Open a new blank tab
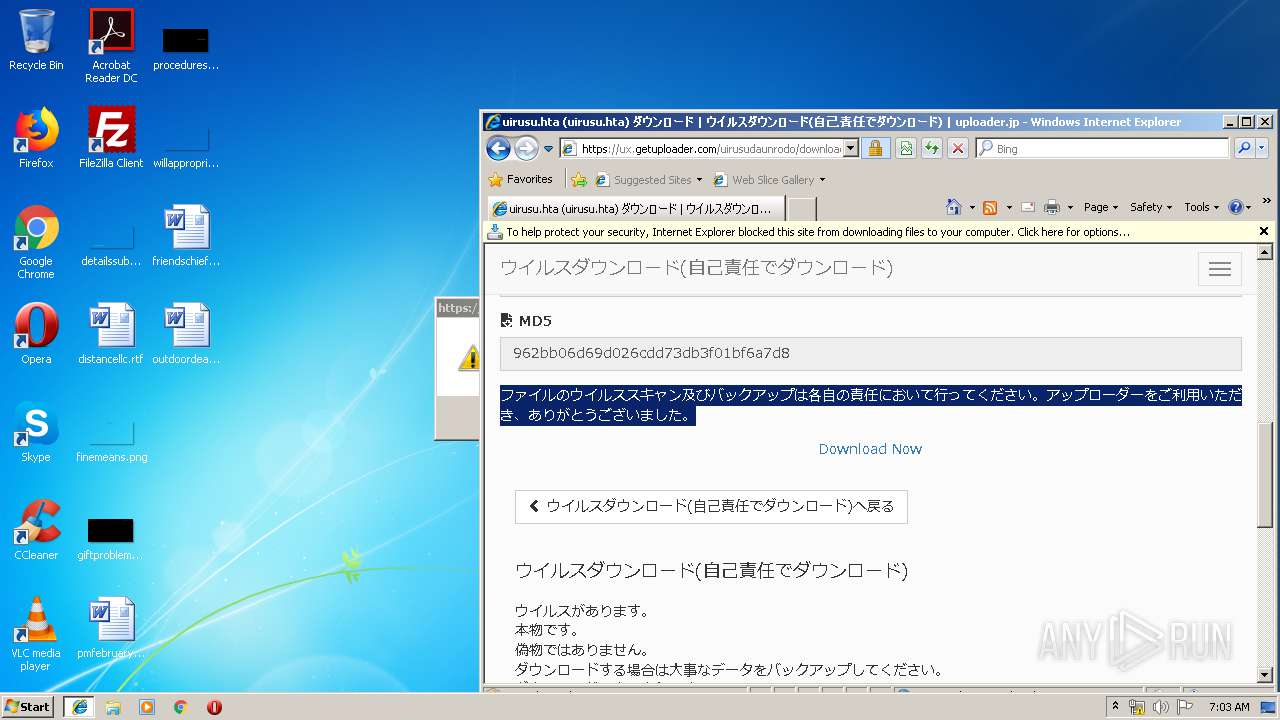Image resolution: width=1280 pixels, height=720 pixels. click(802, 208)
